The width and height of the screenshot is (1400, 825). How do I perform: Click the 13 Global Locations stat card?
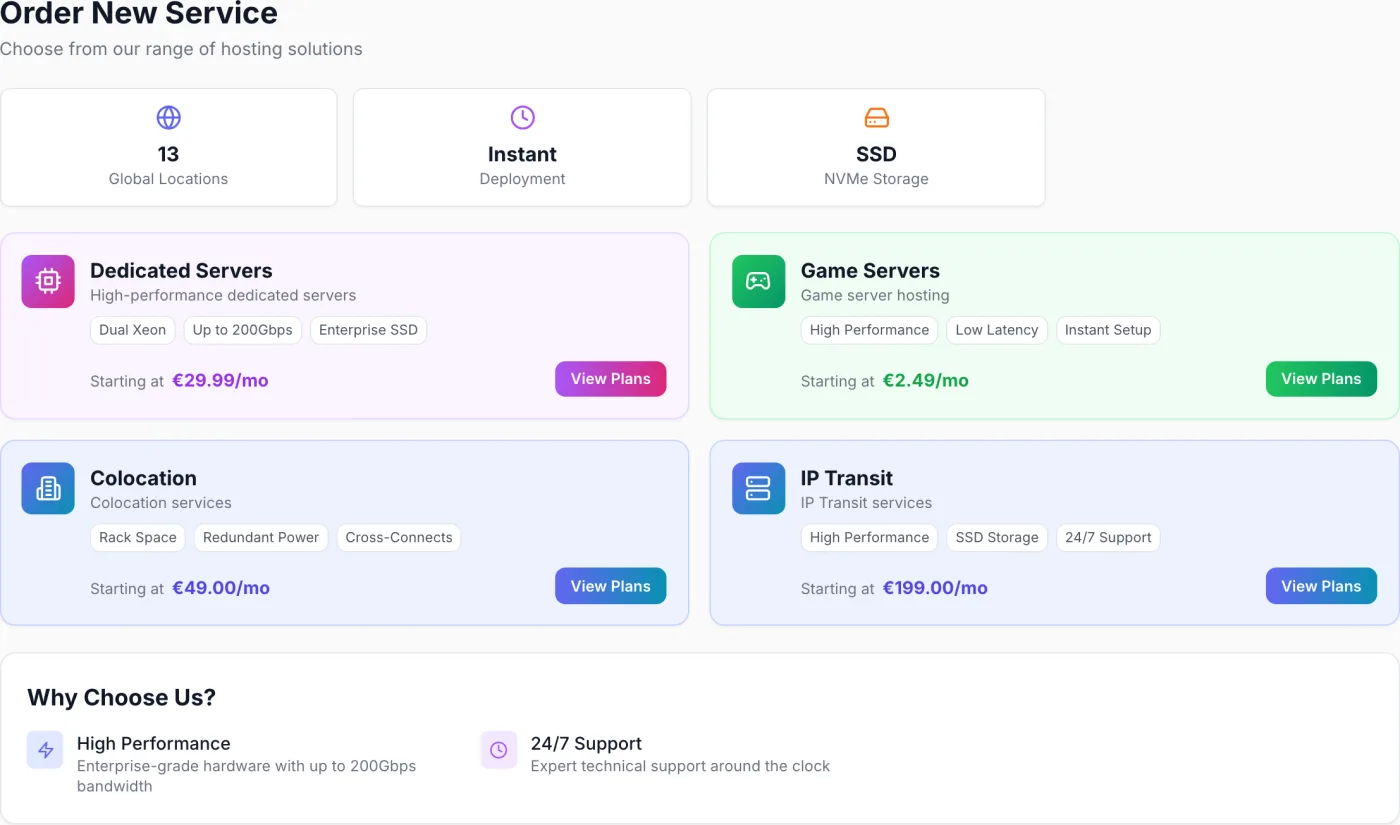169,147
